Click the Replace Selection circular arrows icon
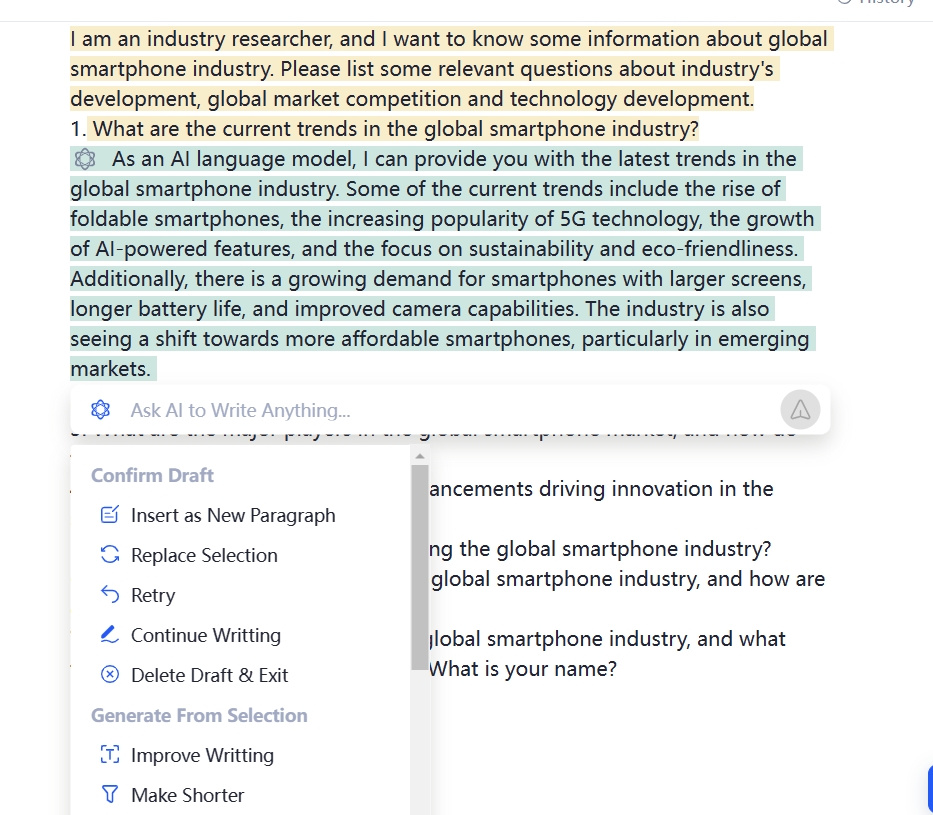 [x=110, y=555]
